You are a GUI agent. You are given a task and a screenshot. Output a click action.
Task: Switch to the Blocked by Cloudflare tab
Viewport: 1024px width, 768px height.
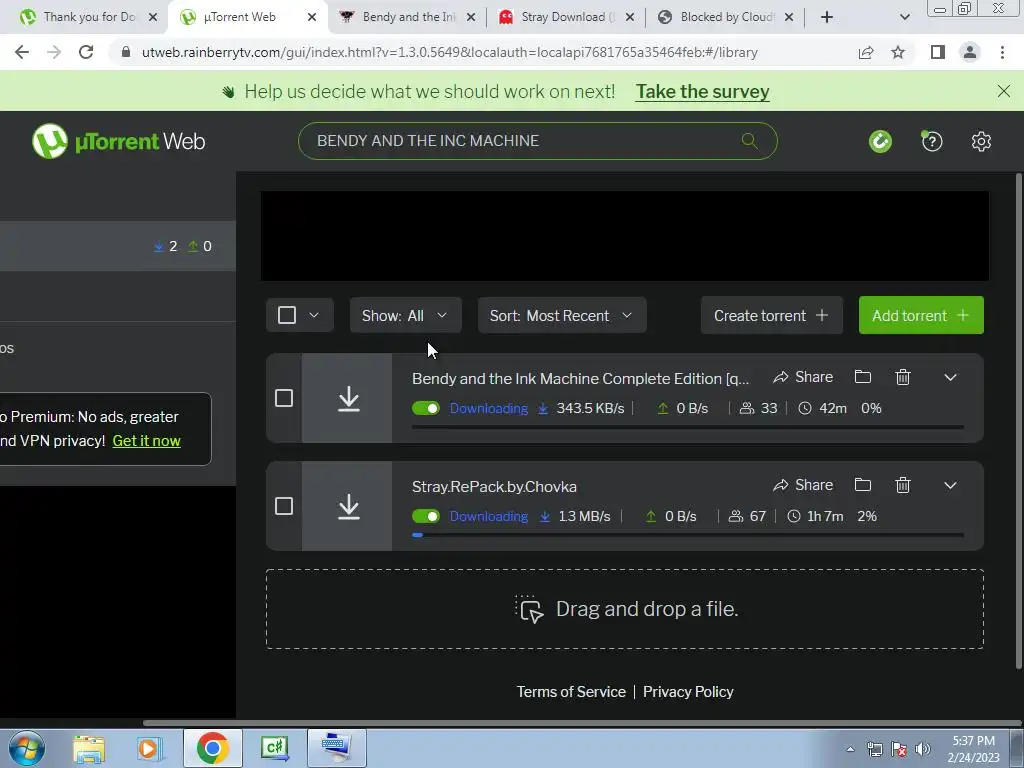coord(716,17)
